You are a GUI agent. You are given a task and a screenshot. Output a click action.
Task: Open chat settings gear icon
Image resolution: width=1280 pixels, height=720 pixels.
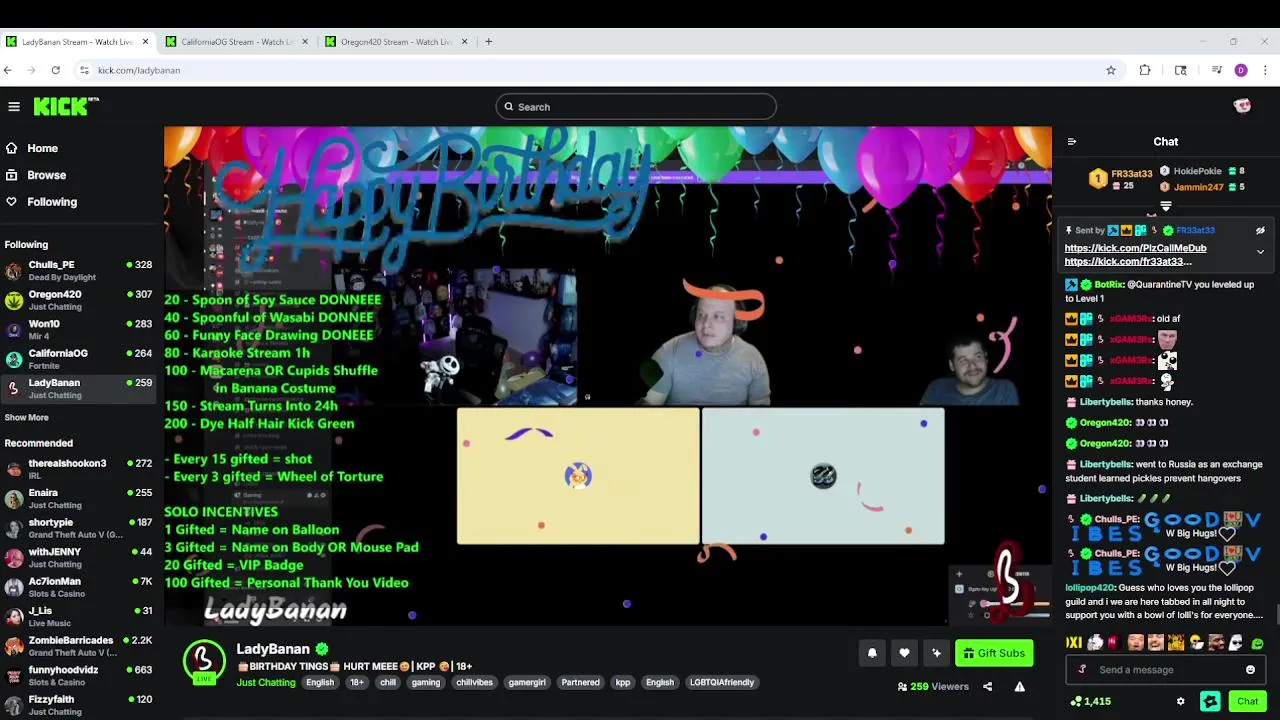(1180, 702)
